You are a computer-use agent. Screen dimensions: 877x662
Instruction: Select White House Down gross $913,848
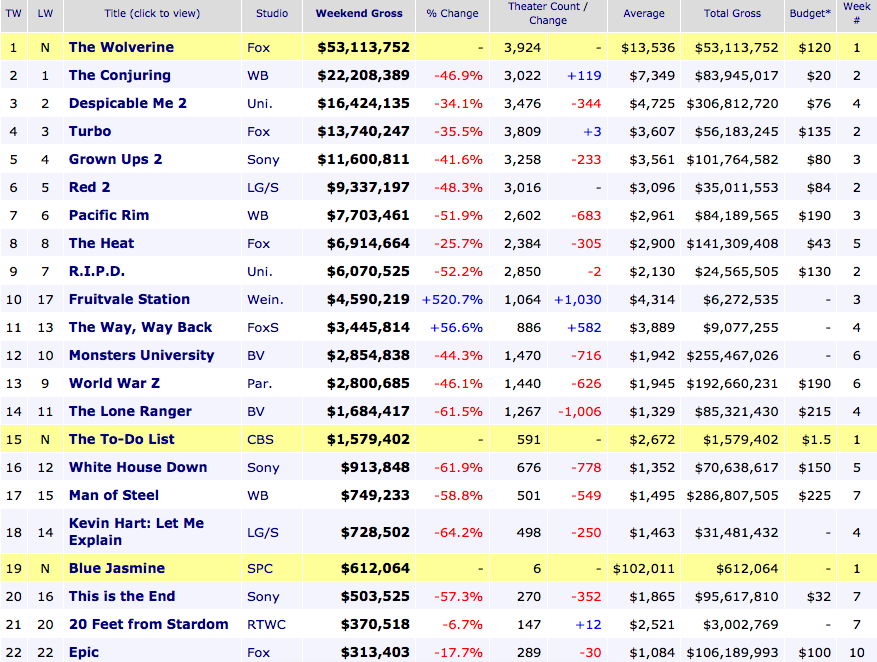point(375,467)
